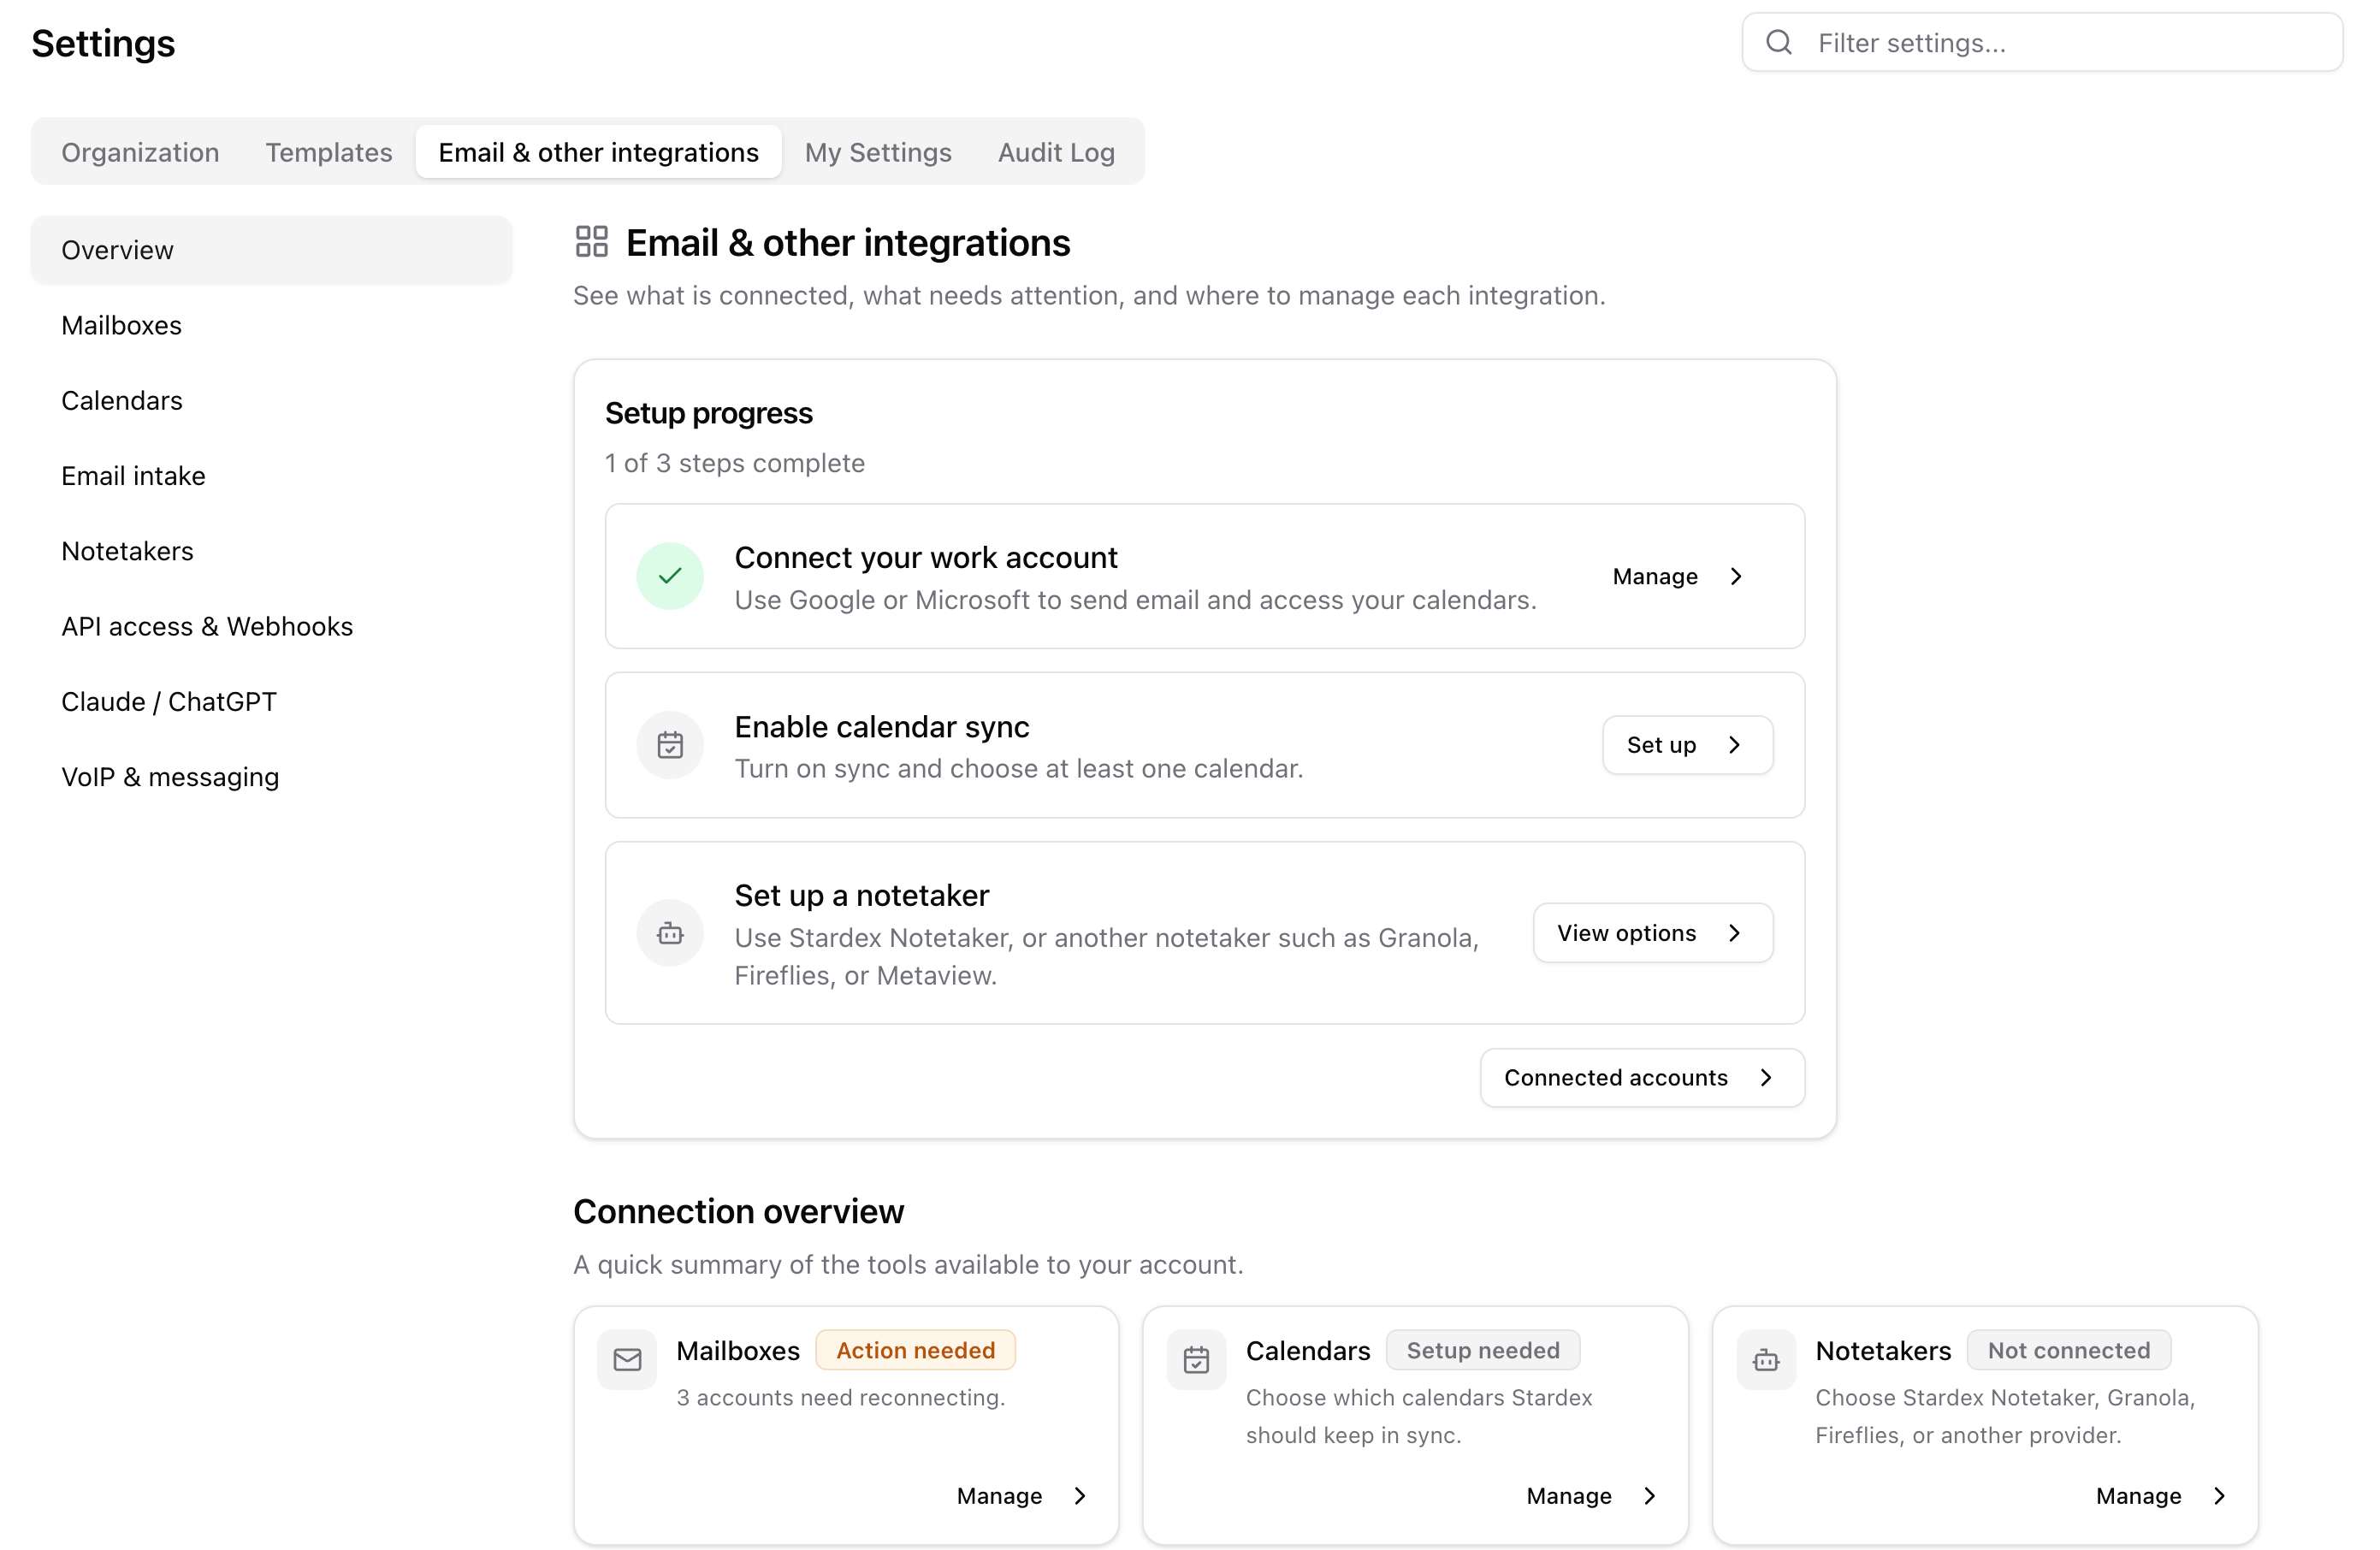Open Claude / ChatGPT settings

click(x=271, y=701)
